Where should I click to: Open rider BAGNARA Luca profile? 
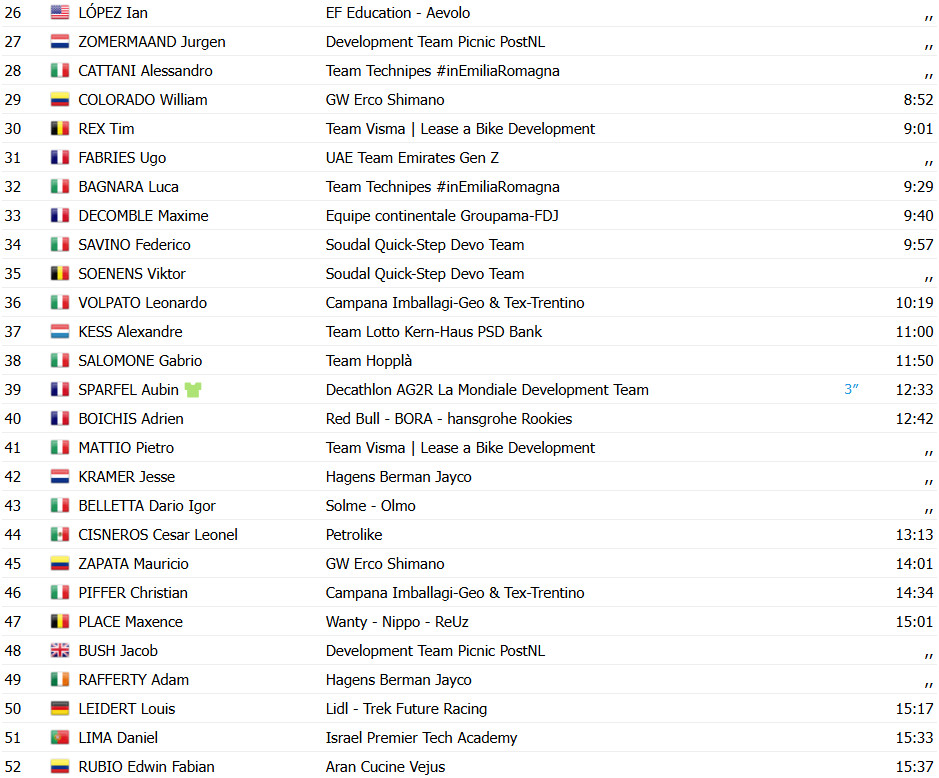128,187
